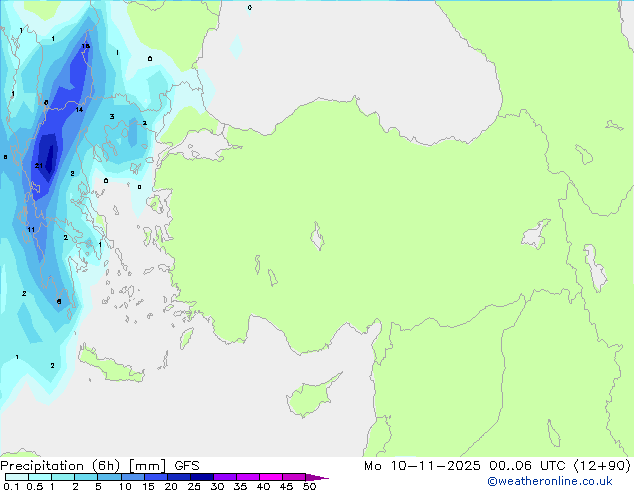
Task: Click the '11' precipitation value on the map
Action: (x=31, y=230)
